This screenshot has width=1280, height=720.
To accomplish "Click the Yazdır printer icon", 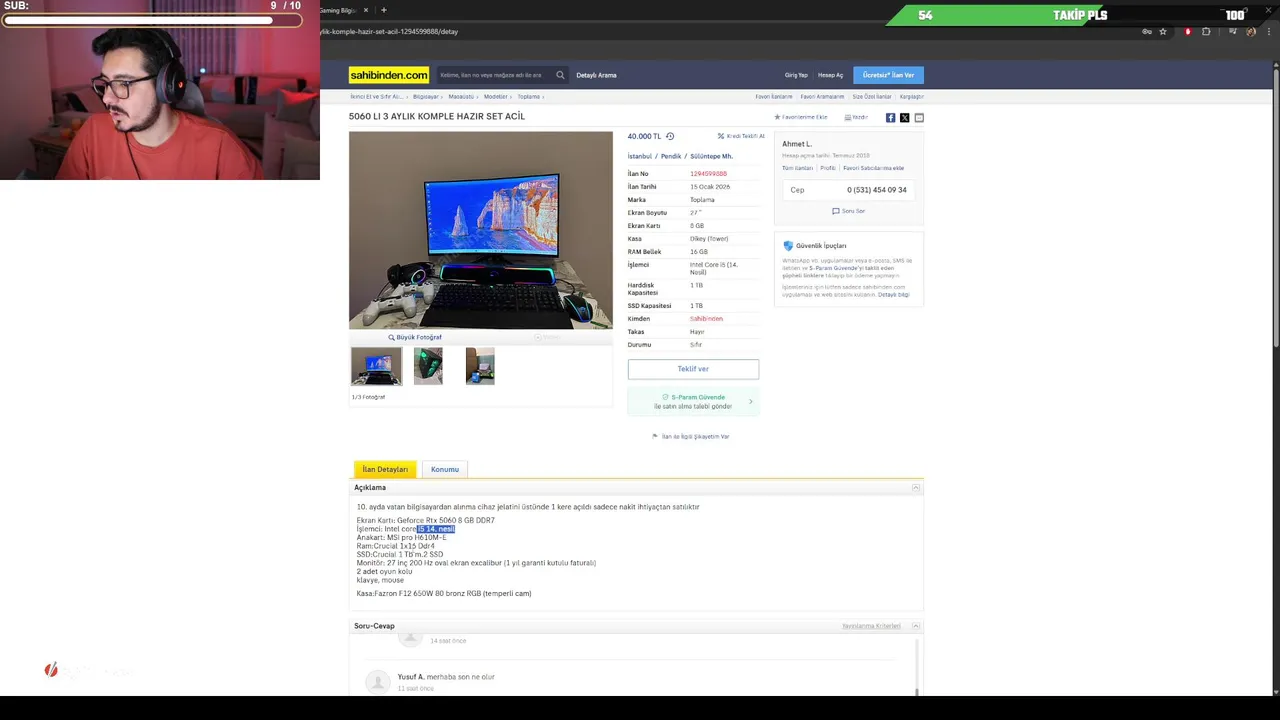I will [x=848, y=117].
